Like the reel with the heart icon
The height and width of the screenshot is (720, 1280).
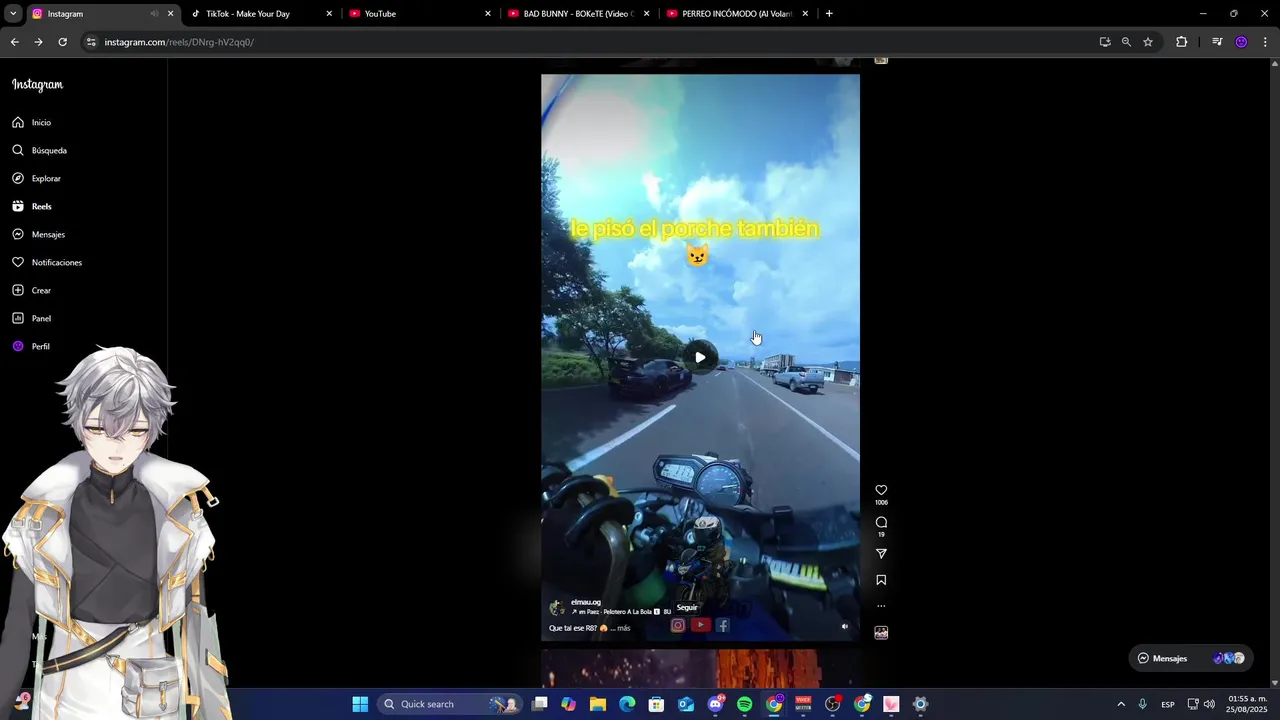[x=881, y=490]
